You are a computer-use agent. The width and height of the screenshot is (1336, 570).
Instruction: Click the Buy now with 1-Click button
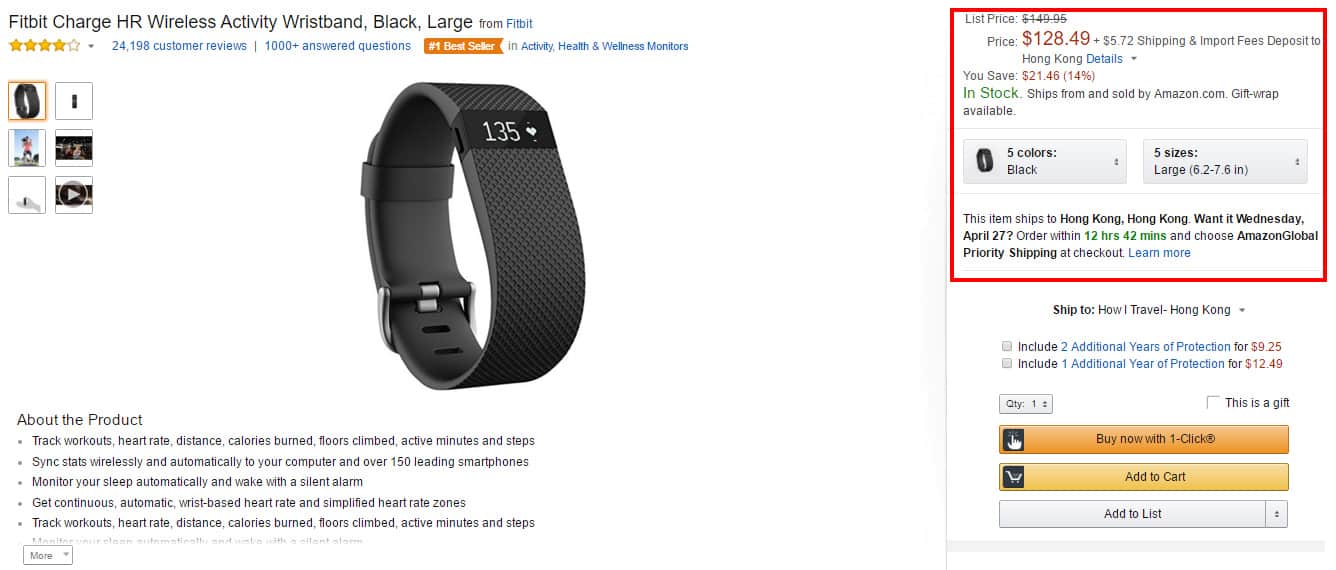pyautogui.click(x=1144, y=439)
